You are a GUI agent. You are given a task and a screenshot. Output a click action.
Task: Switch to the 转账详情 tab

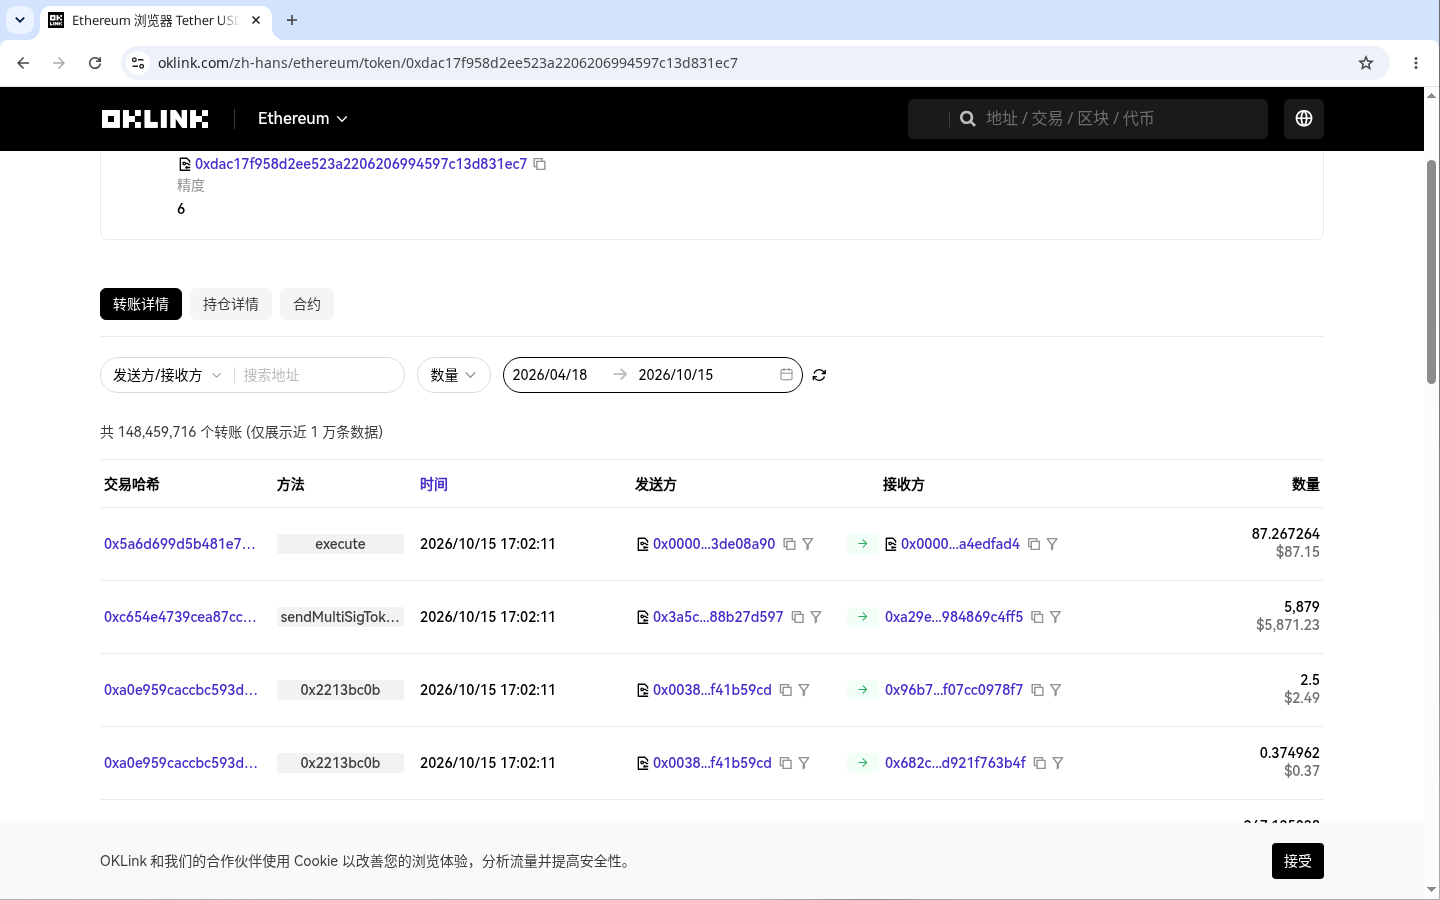pos(141,304)
